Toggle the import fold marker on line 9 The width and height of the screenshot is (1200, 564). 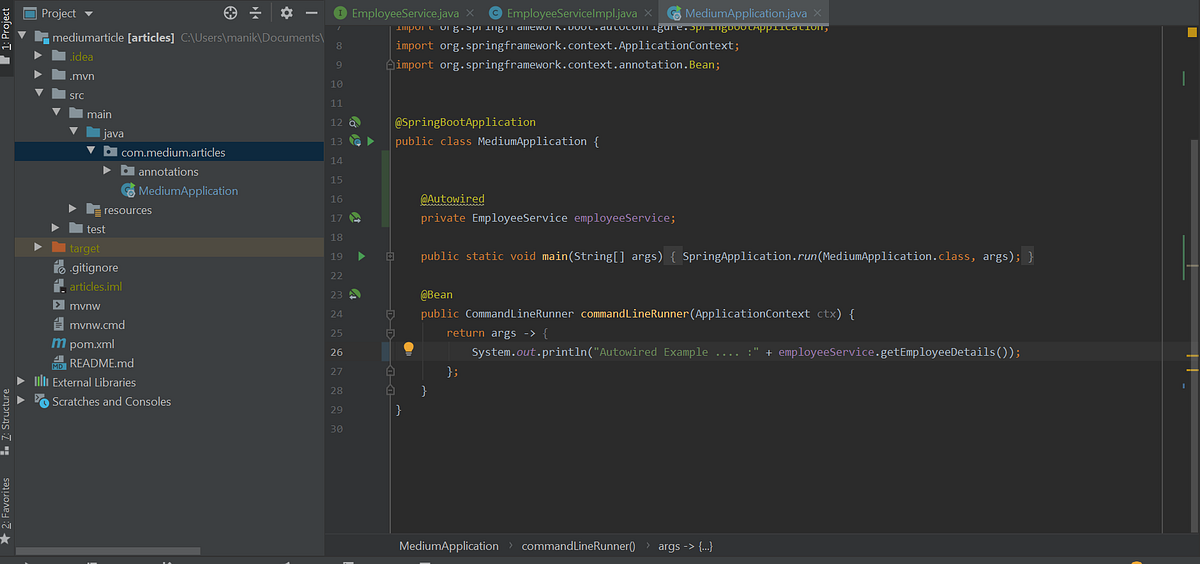point(390,65)
